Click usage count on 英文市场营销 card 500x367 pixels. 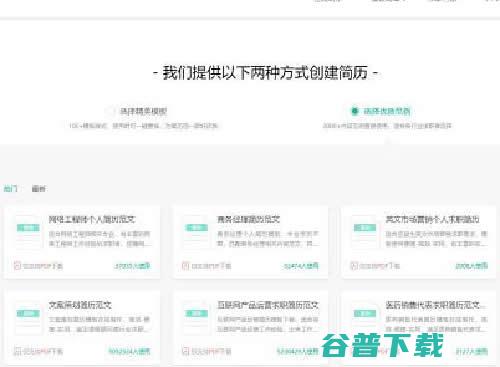(471, 266)
